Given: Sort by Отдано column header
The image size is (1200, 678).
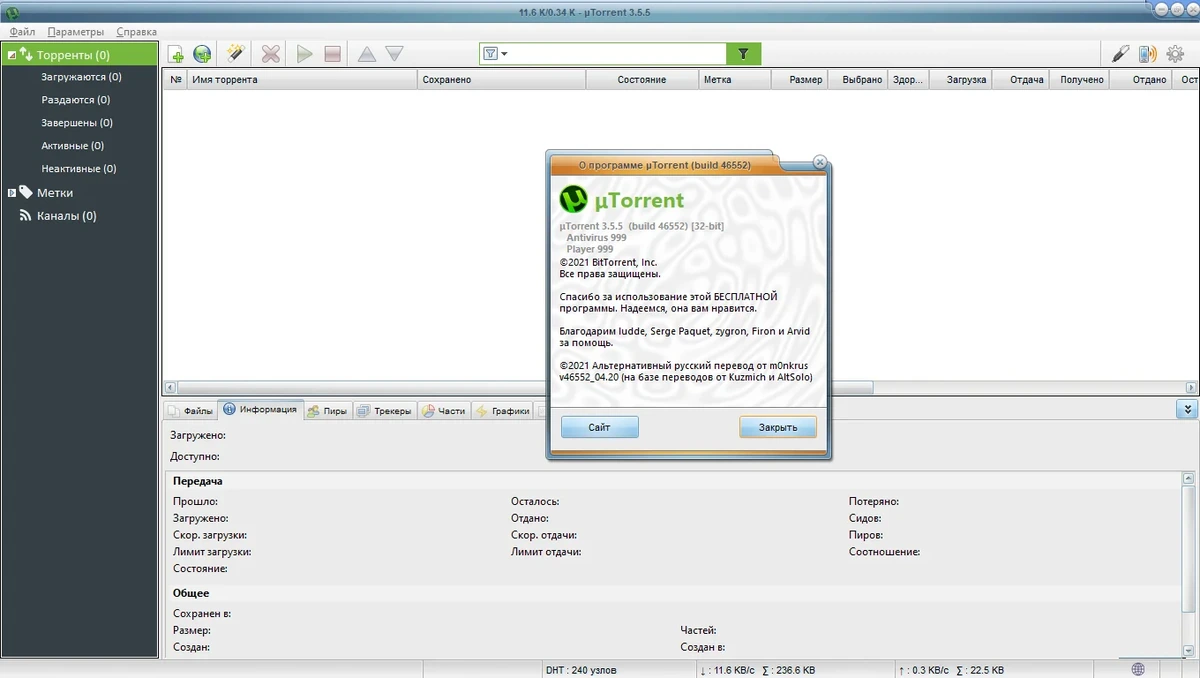Looking at the screenshot, I should (x=1140, y=80).
